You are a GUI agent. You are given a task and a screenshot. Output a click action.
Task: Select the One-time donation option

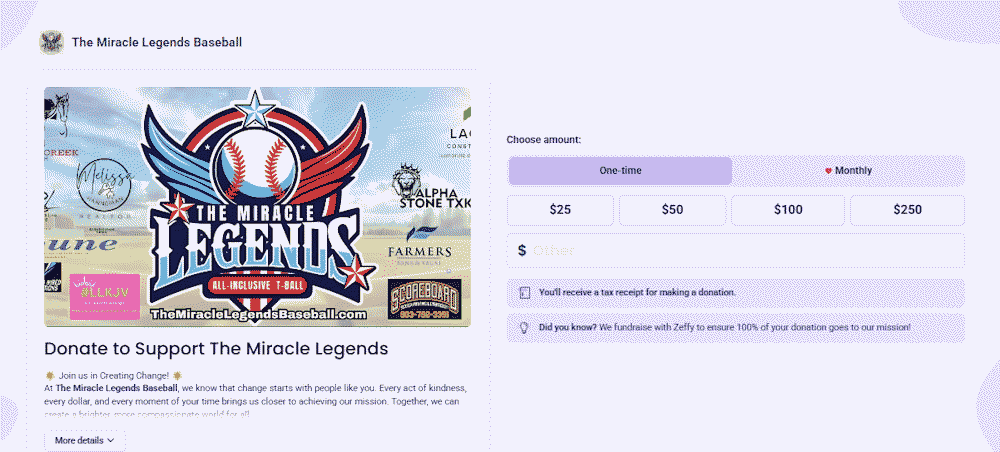click(x=620, y=171)
